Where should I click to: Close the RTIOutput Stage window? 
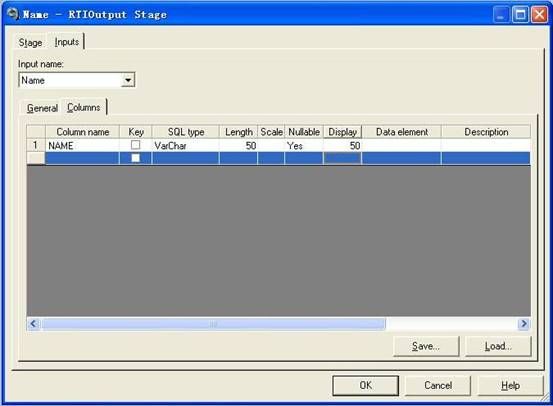point(540,14)
